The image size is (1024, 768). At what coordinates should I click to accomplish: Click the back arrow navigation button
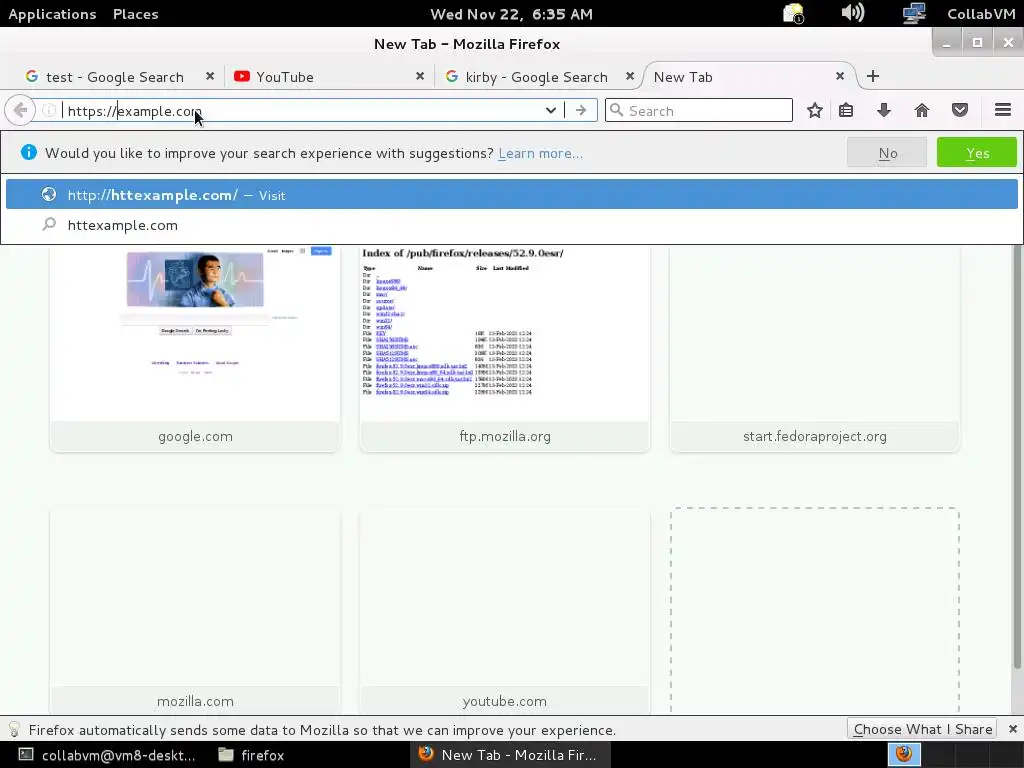point(20,110)
